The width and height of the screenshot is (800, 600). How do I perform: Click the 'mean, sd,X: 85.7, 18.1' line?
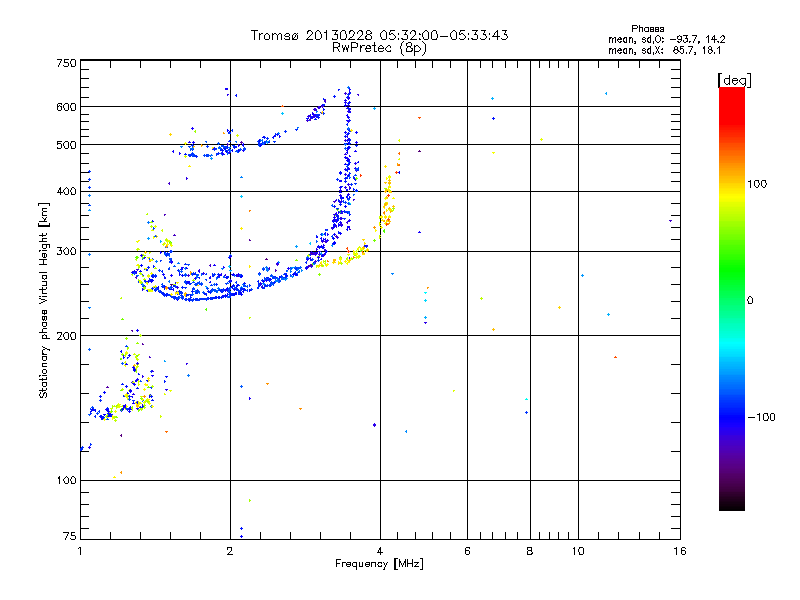coord(664,51)
